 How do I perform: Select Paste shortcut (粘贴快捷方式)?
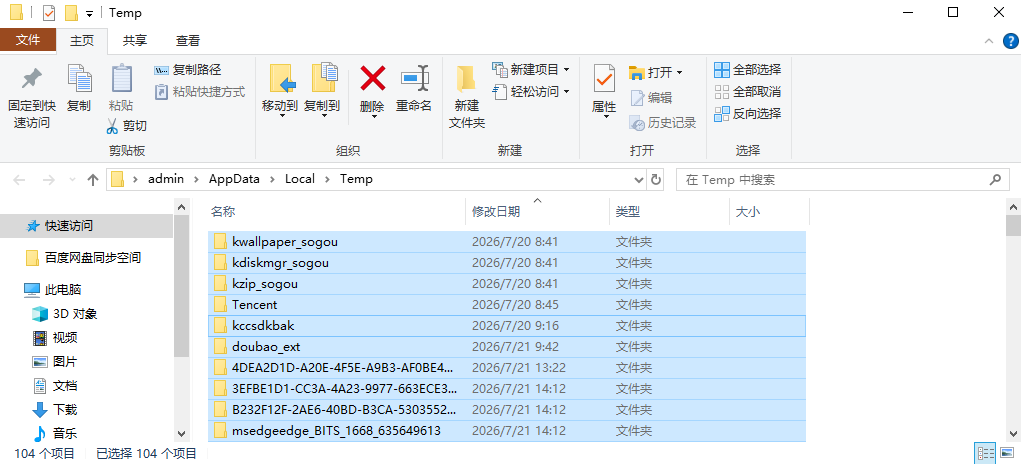tap(200, 92)
